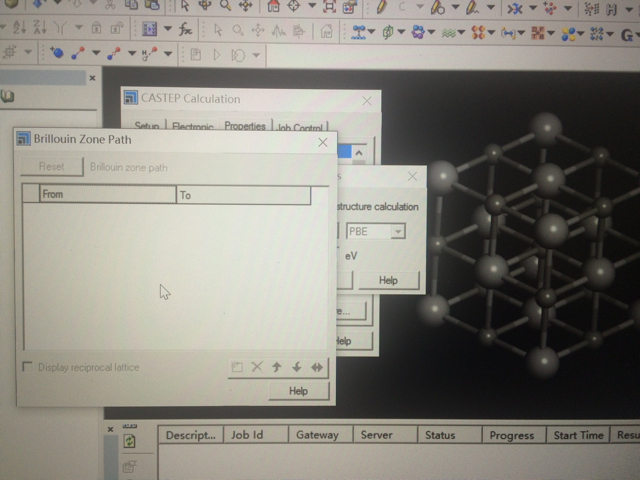The width and height of the screenshot is (640, 480).
Task: Click the new path segment icon
Action: pos(237,367)
